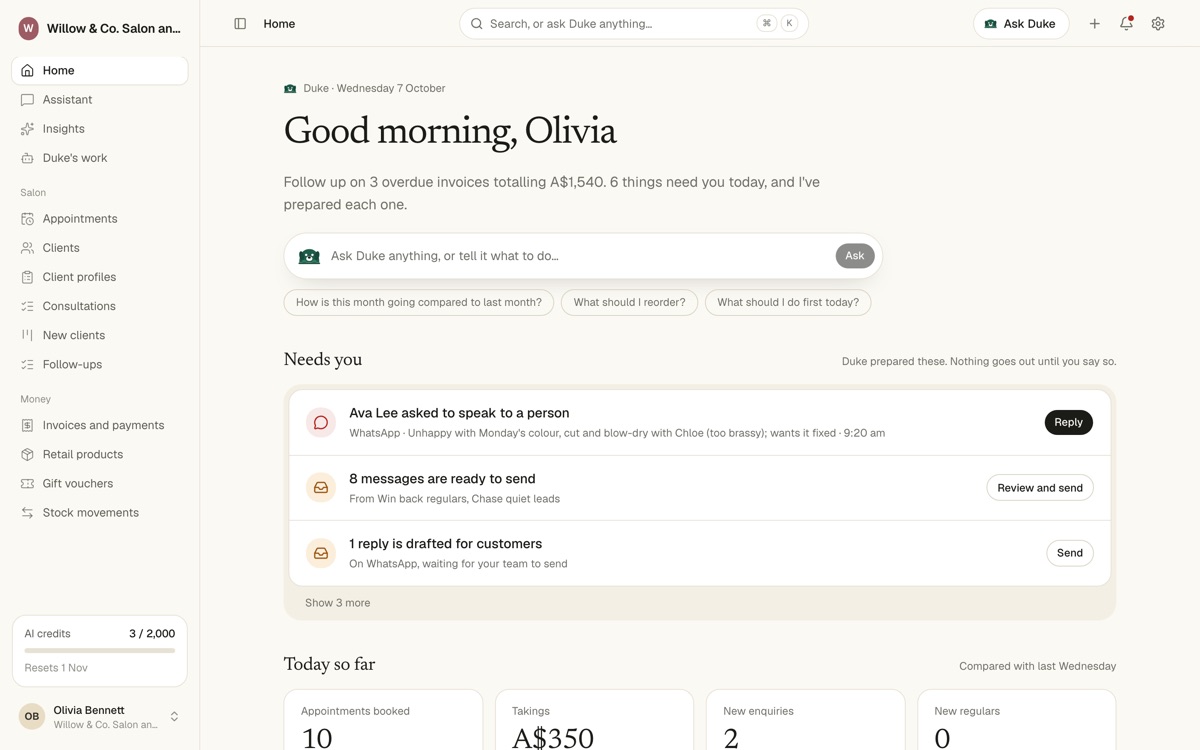The image size is (1200, 750).
Task: Click '8 messages are ready to send'
Action: point(442,479)
